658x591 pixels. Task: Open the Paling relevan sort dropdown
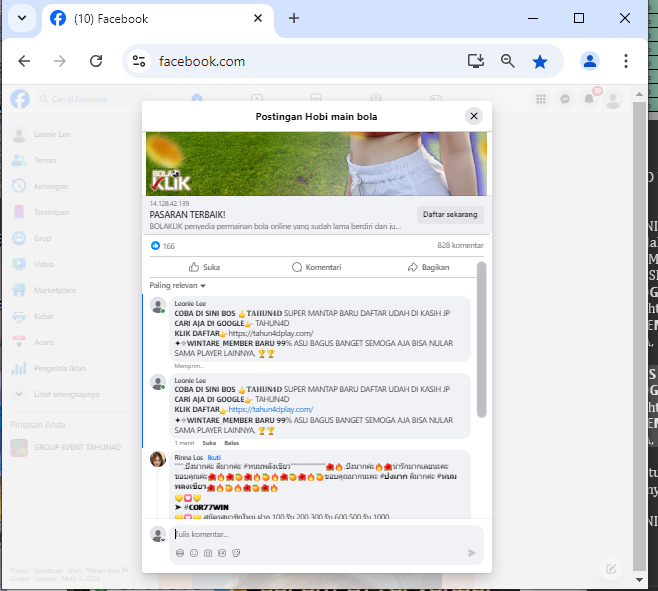178,285
